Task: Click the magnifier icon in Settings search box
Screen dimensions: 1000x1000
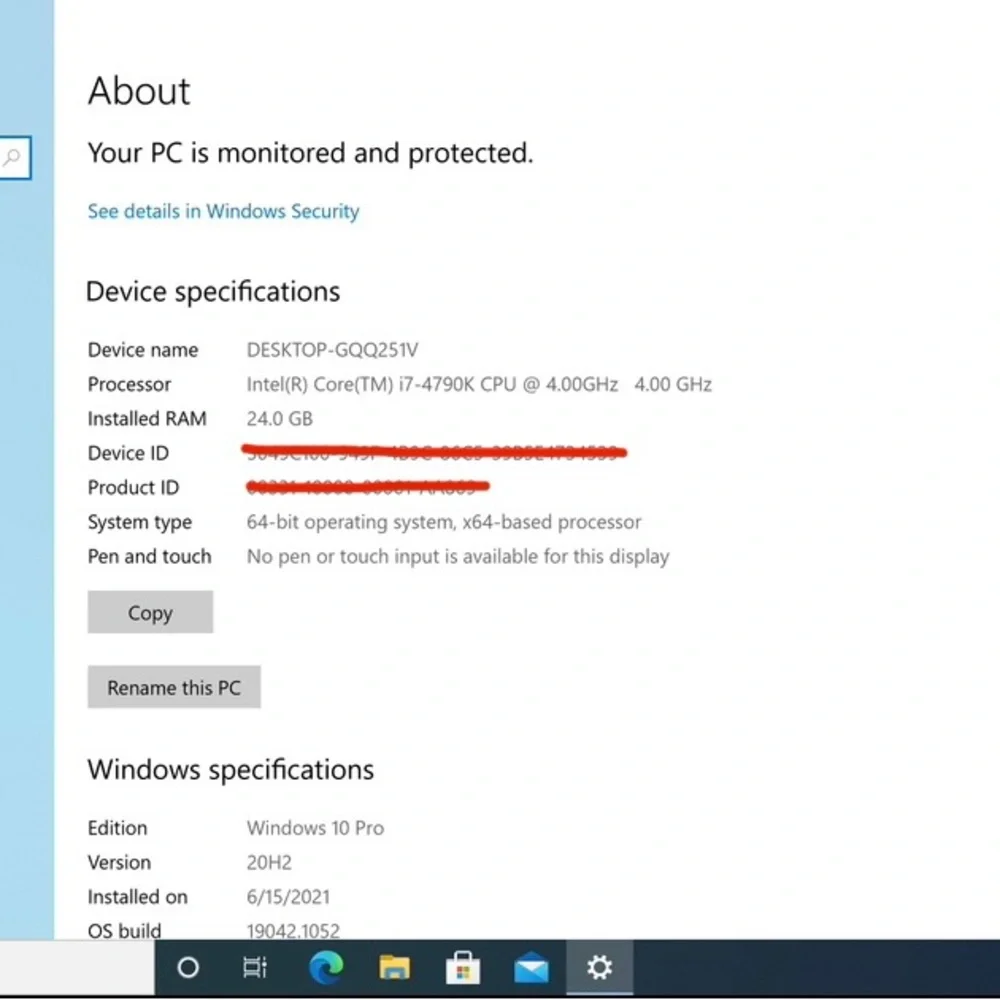Action: coord(13,157)
